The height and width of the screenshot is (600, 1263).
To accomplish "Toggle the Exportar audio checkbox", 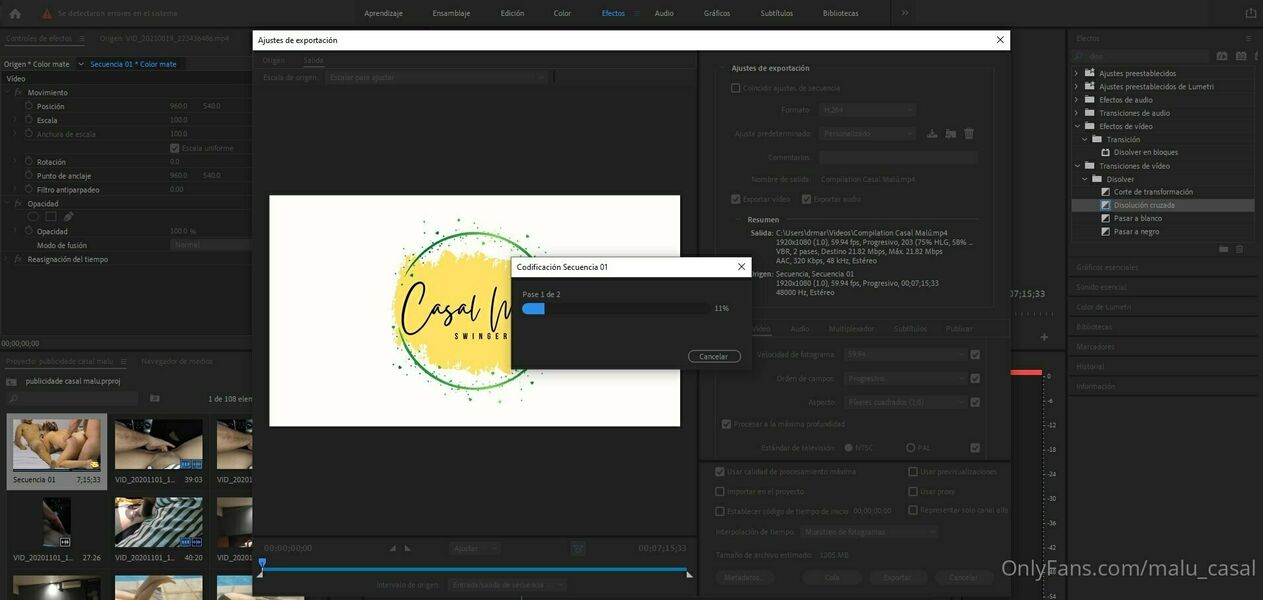I will point(807,199).
